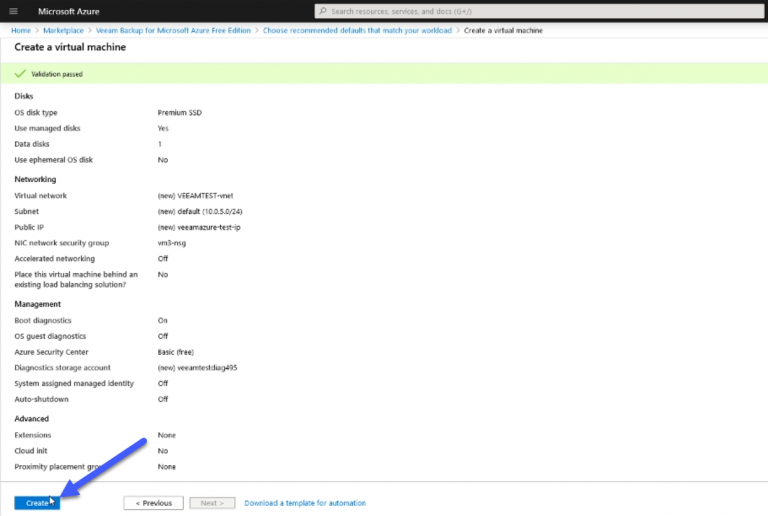This screenshot has width=768, height=516.
Task: Select the Public IP label
Action: coord(29,227)
